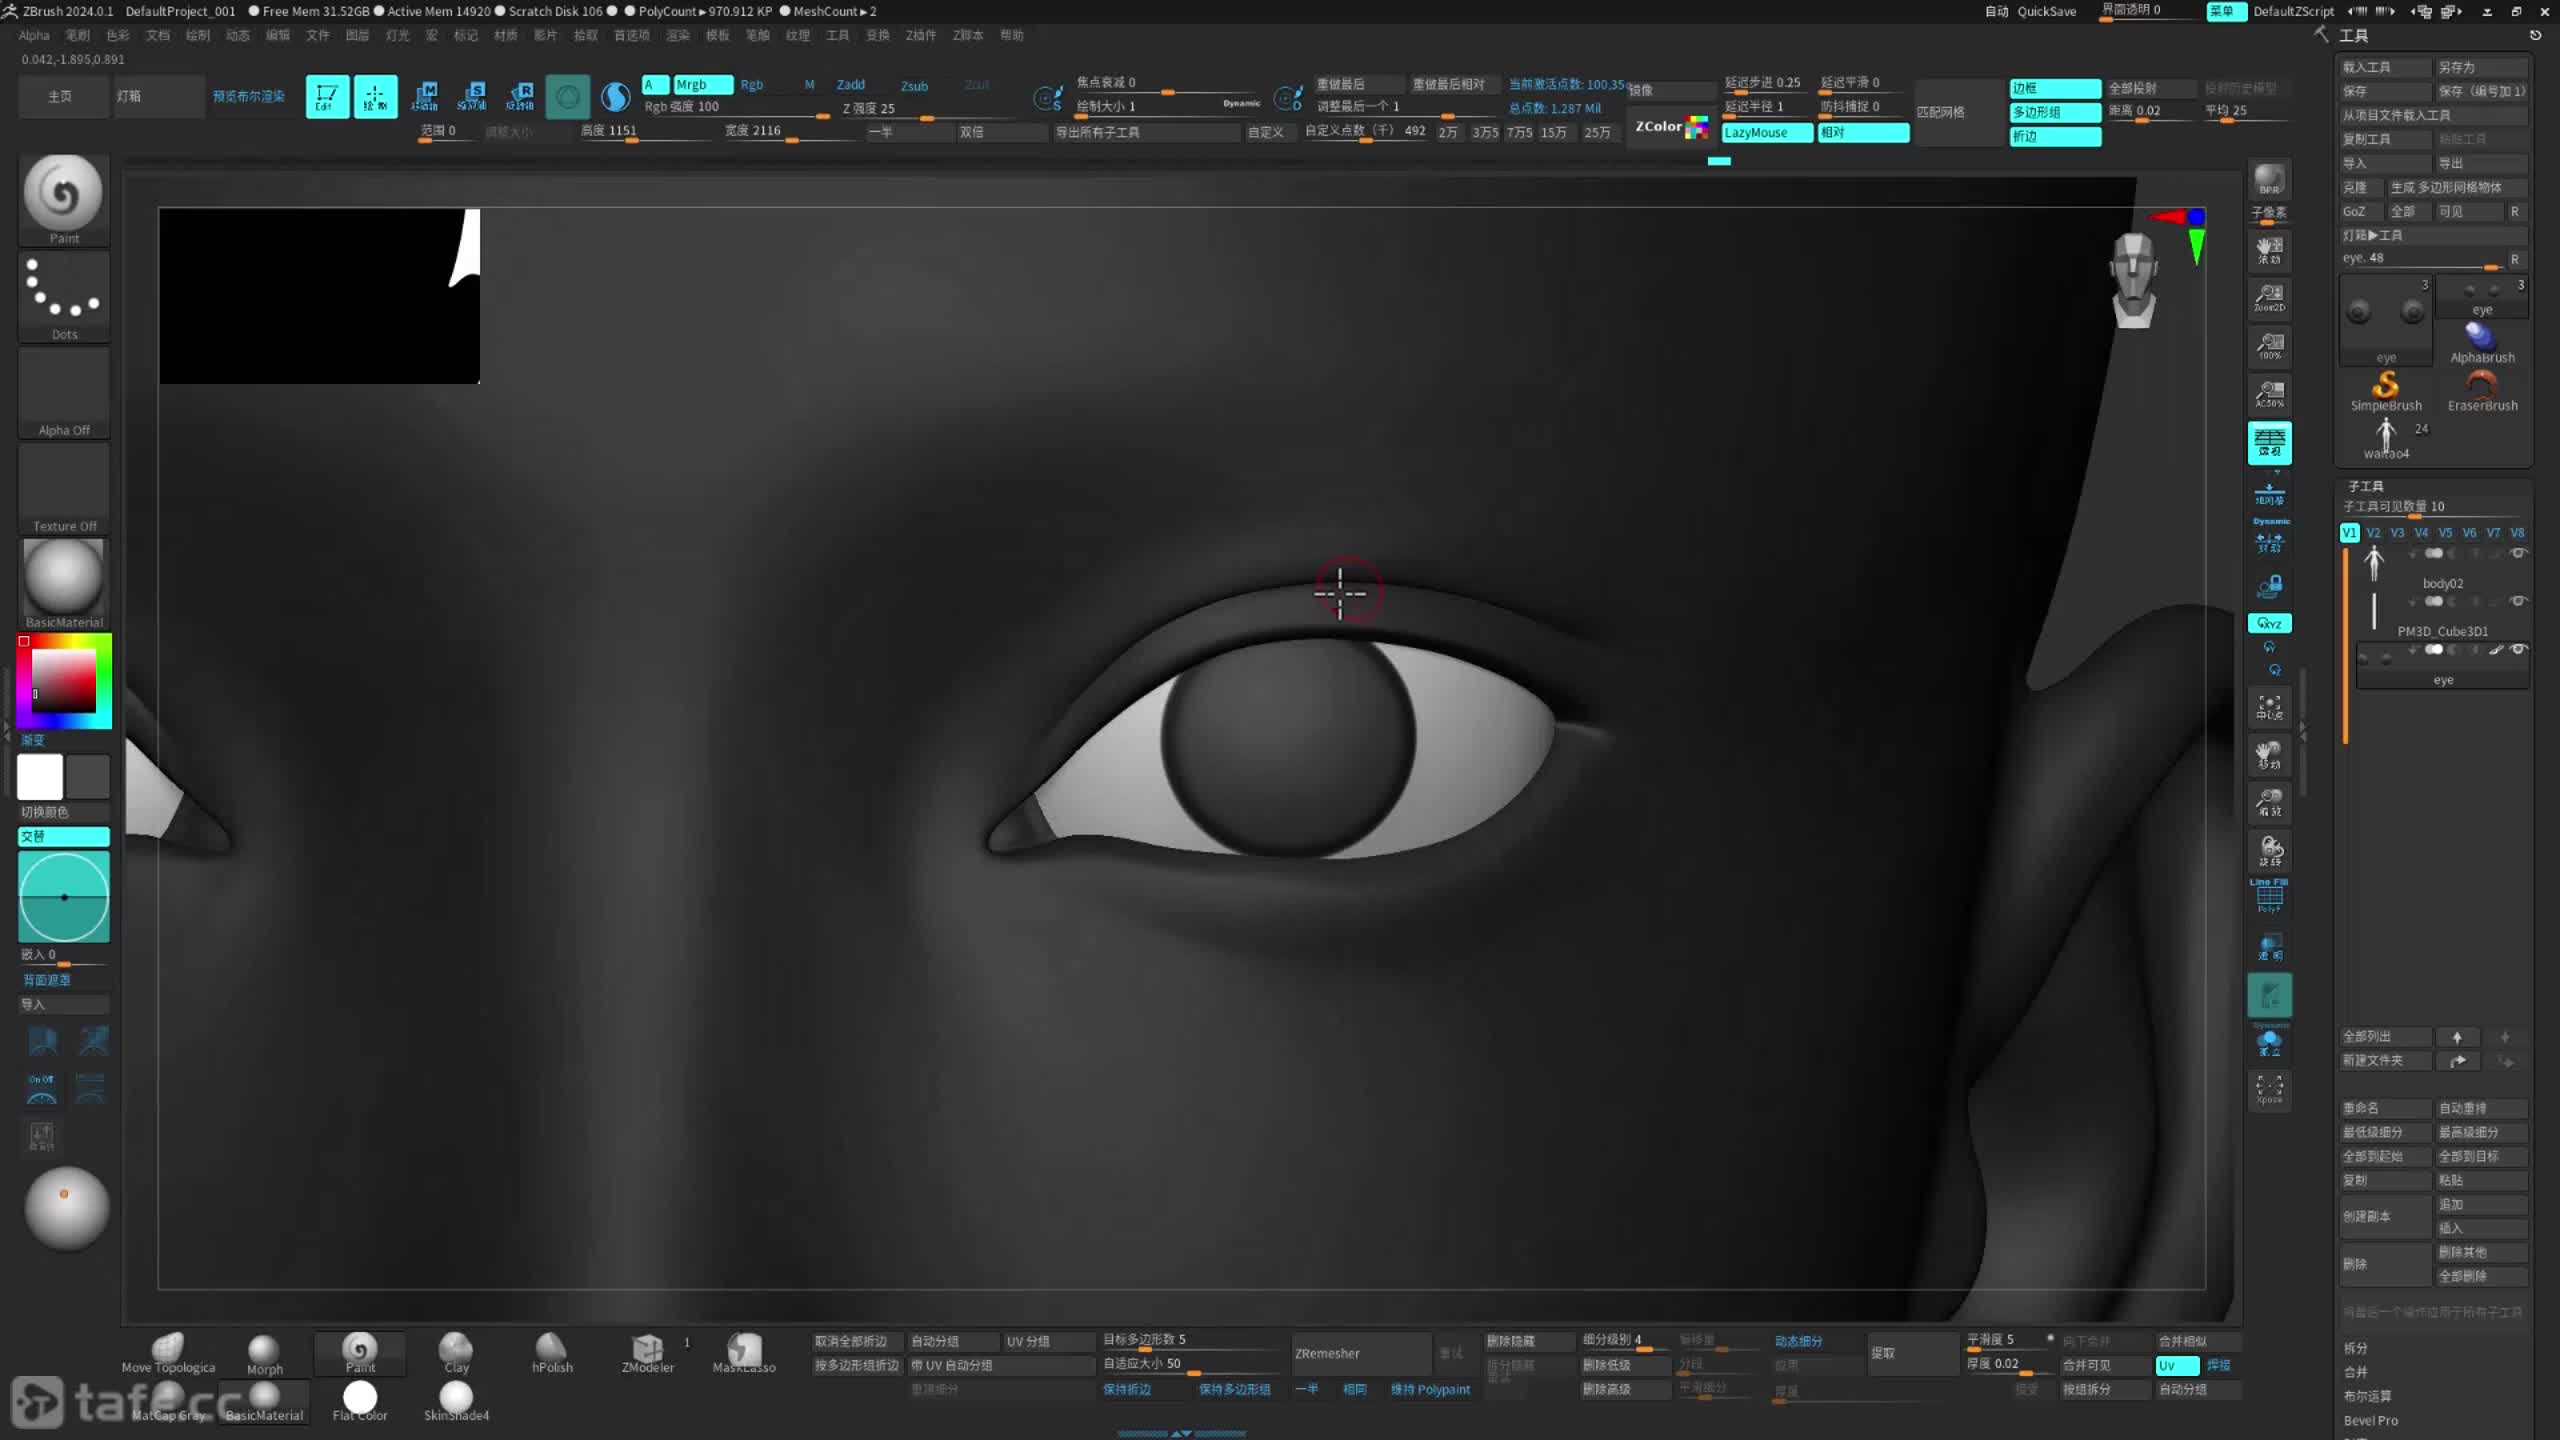Click the ZRemesher button
This screenshot has height=1440, width=2560.
tap(1361, 1353)
